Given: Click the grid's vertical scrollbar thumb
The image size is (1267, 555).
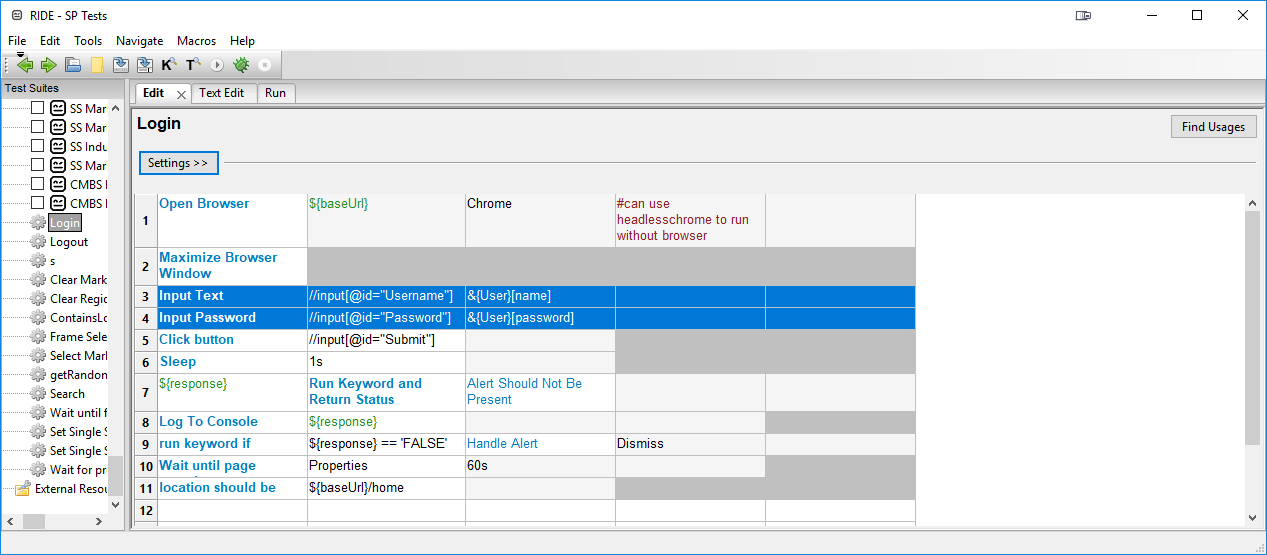Looking at the screenshot, I should 1252,328.
